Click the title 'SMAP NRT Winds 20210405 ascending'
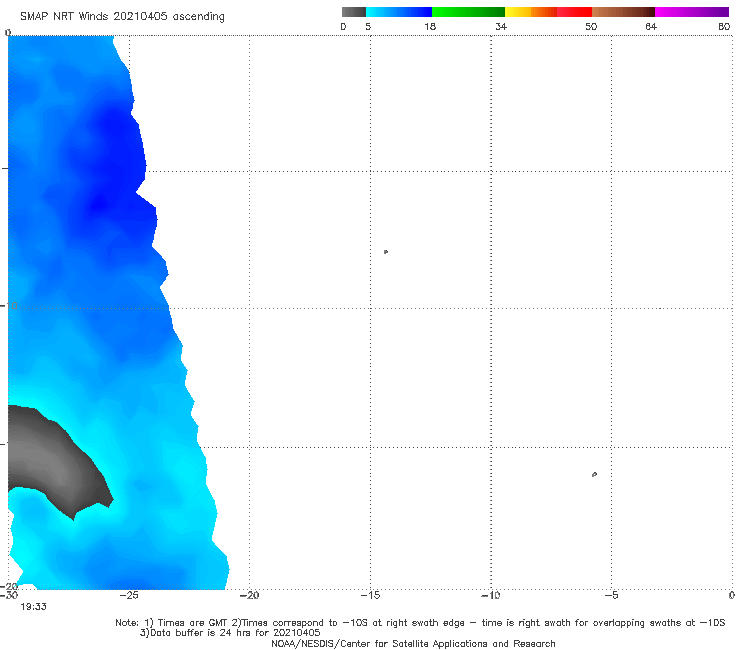The image size is (740, 650). (122, 17)
